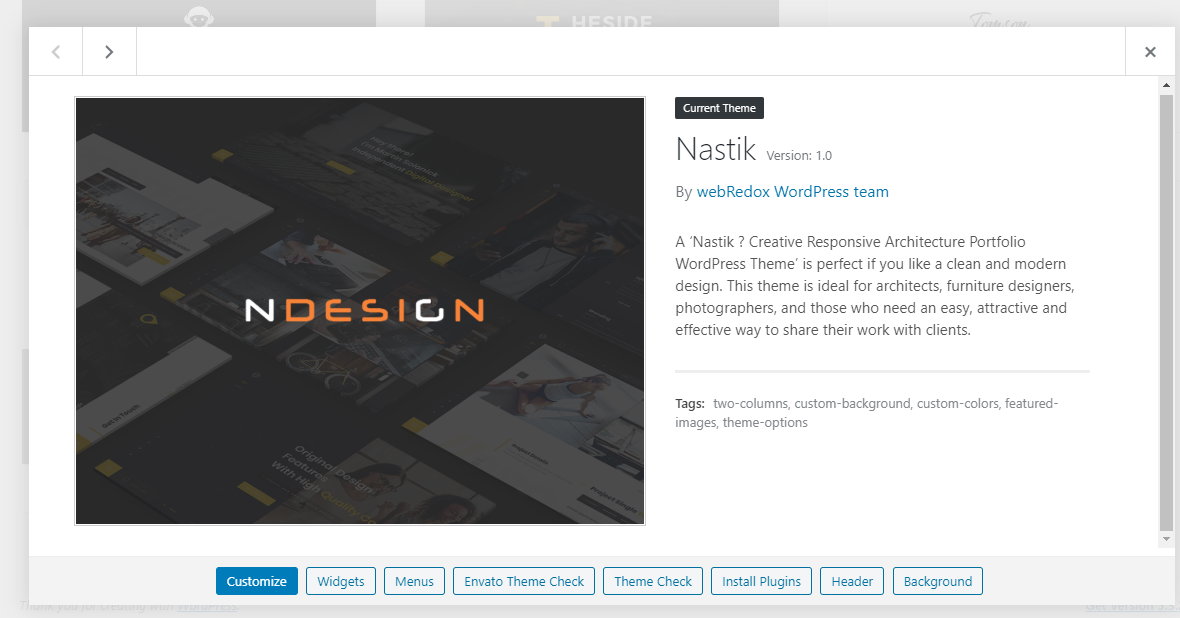Open the Widgets settings button
The height and width of the screenshot is (618, 1180).
[x=341, y=581]
